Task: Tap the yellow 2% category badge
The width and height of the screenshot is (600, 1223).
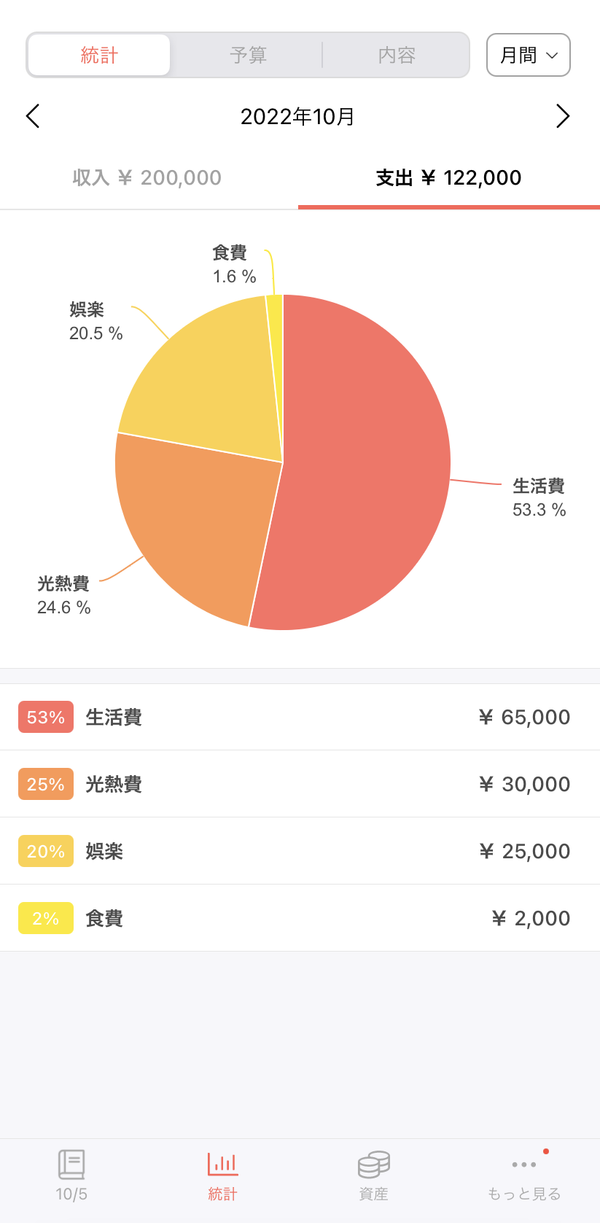Action: click(x=46, y=918)
